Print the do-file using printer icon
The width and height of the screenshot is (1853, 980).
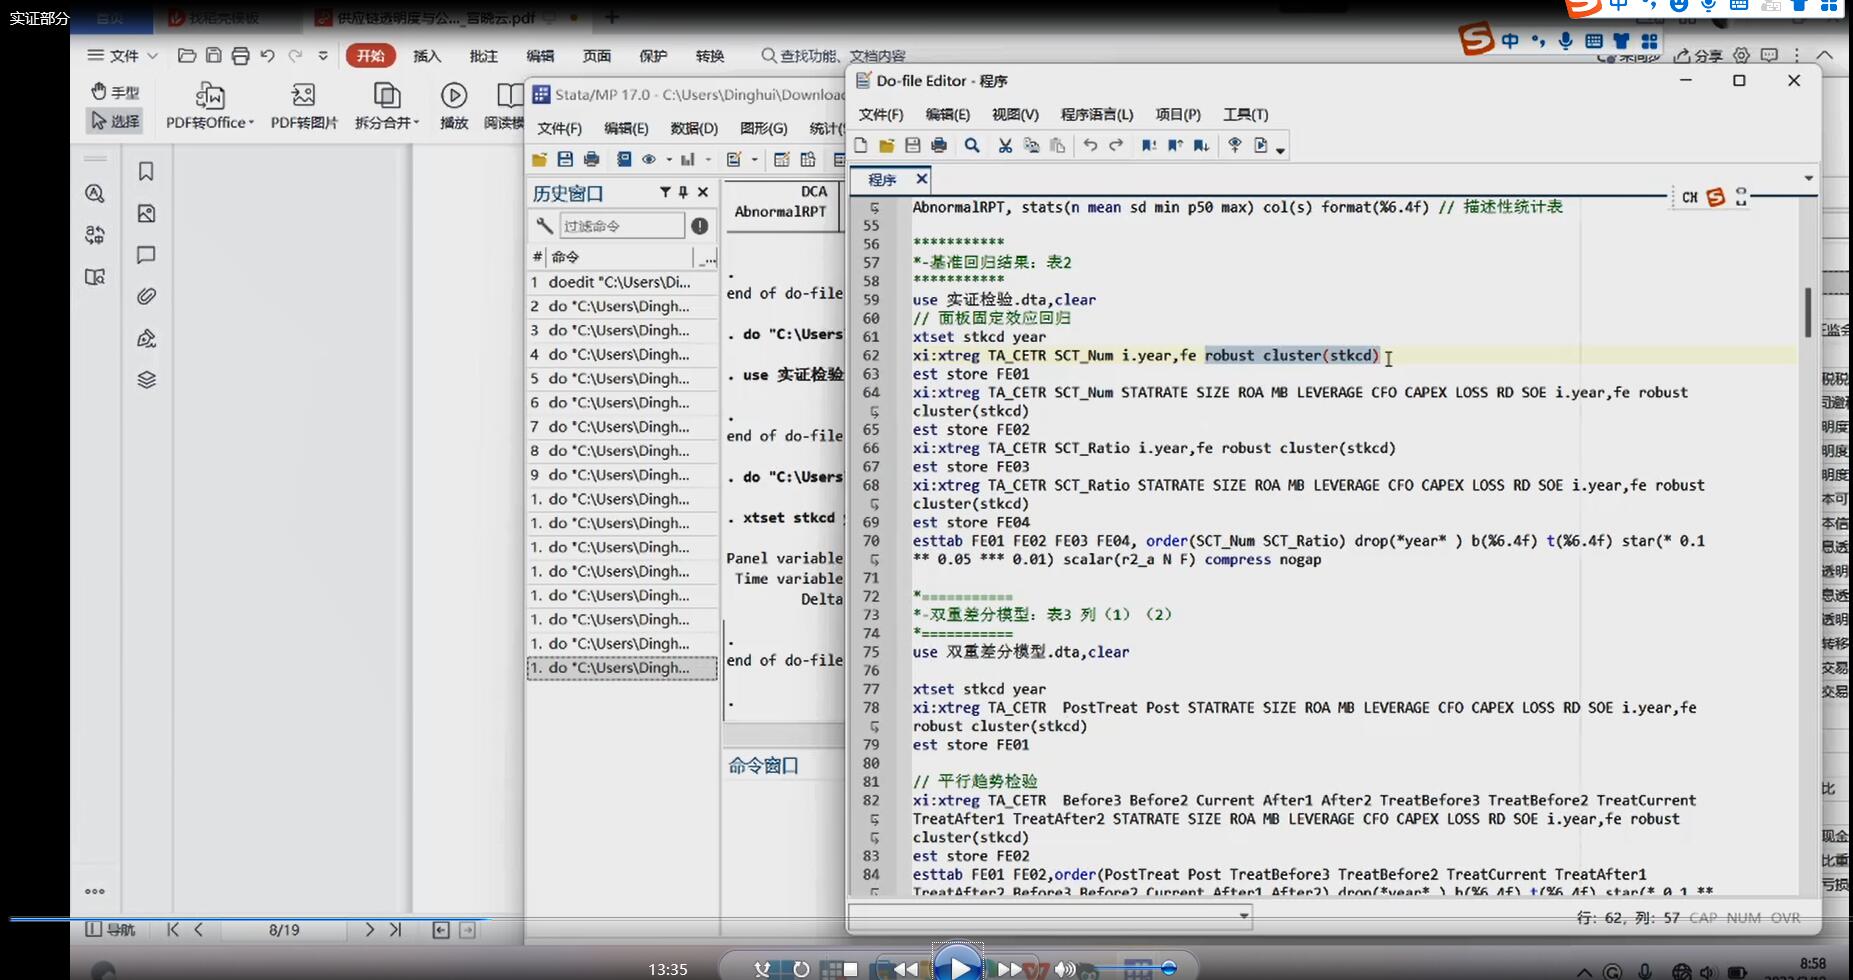tap(938, 146)
